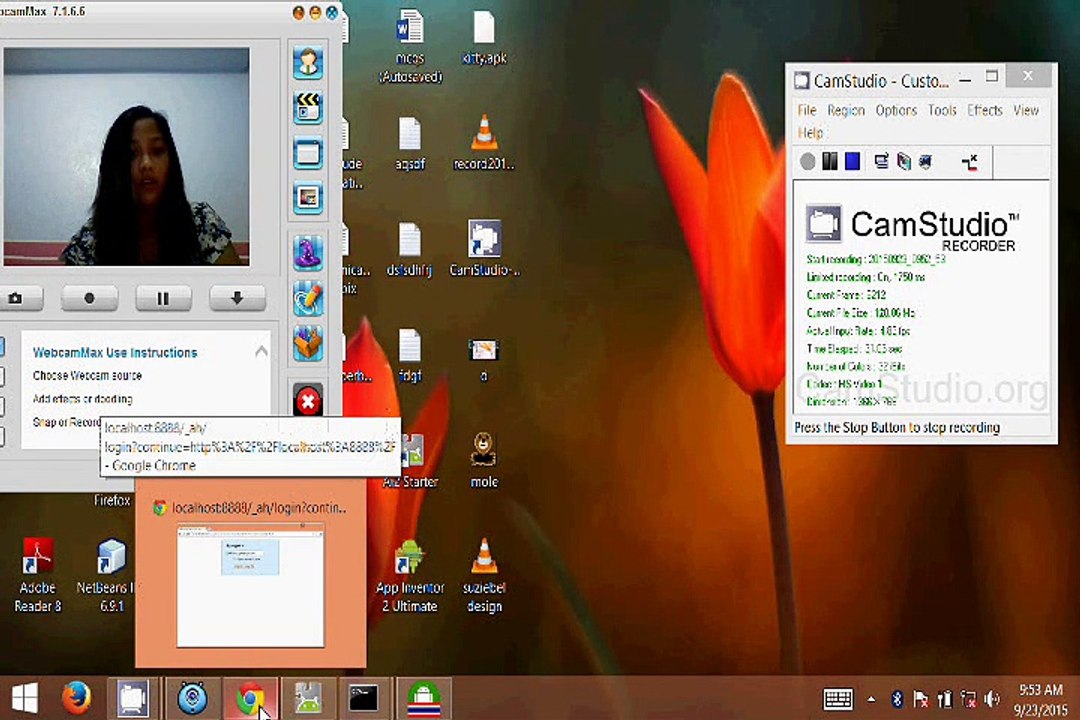Click WebcamMax red X remove effects icon
Viewport: 1080px width, 720px height.
point(308,401)
